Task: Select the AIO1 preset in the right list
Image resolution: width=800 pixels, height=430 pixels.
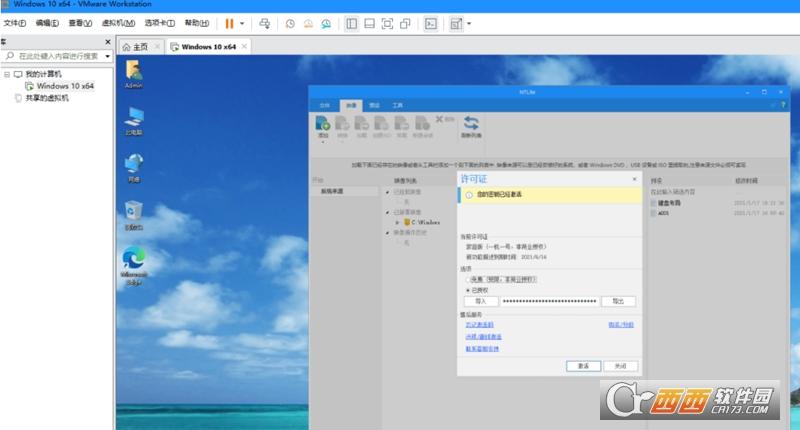Action: click(x=663, y=213)
